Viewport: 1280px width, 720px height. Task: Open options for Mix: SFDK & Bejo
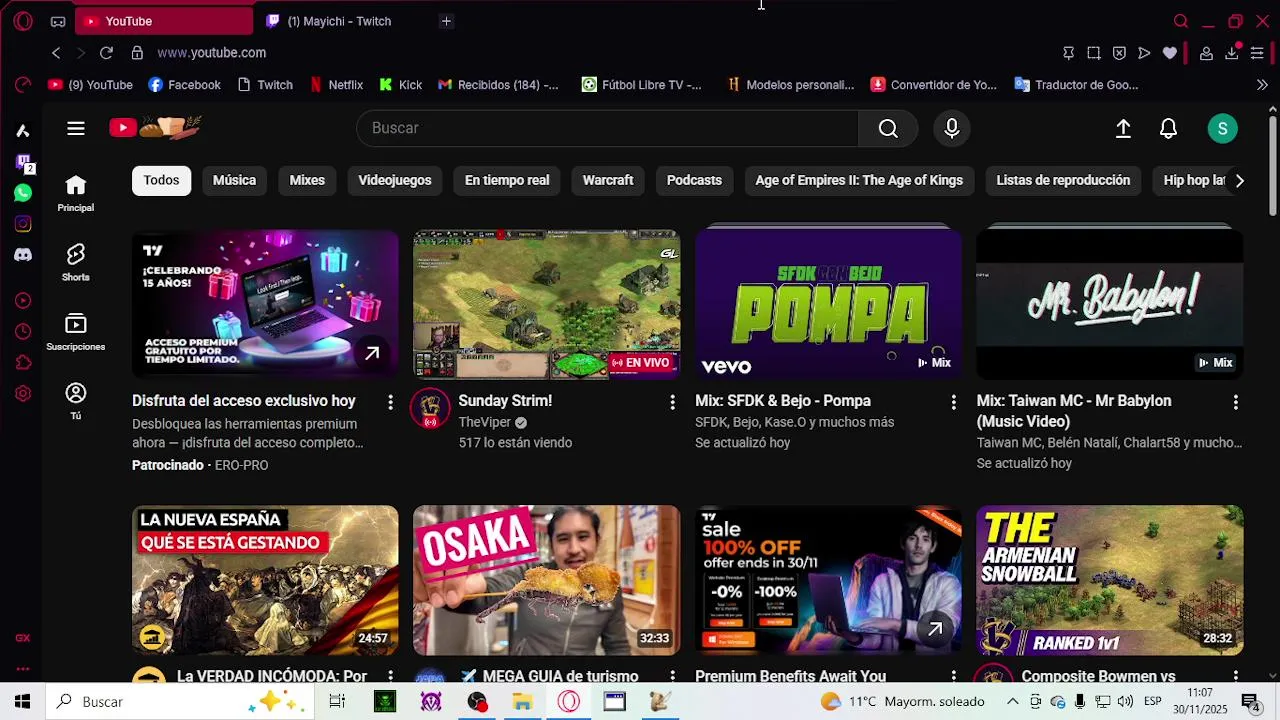953,402
